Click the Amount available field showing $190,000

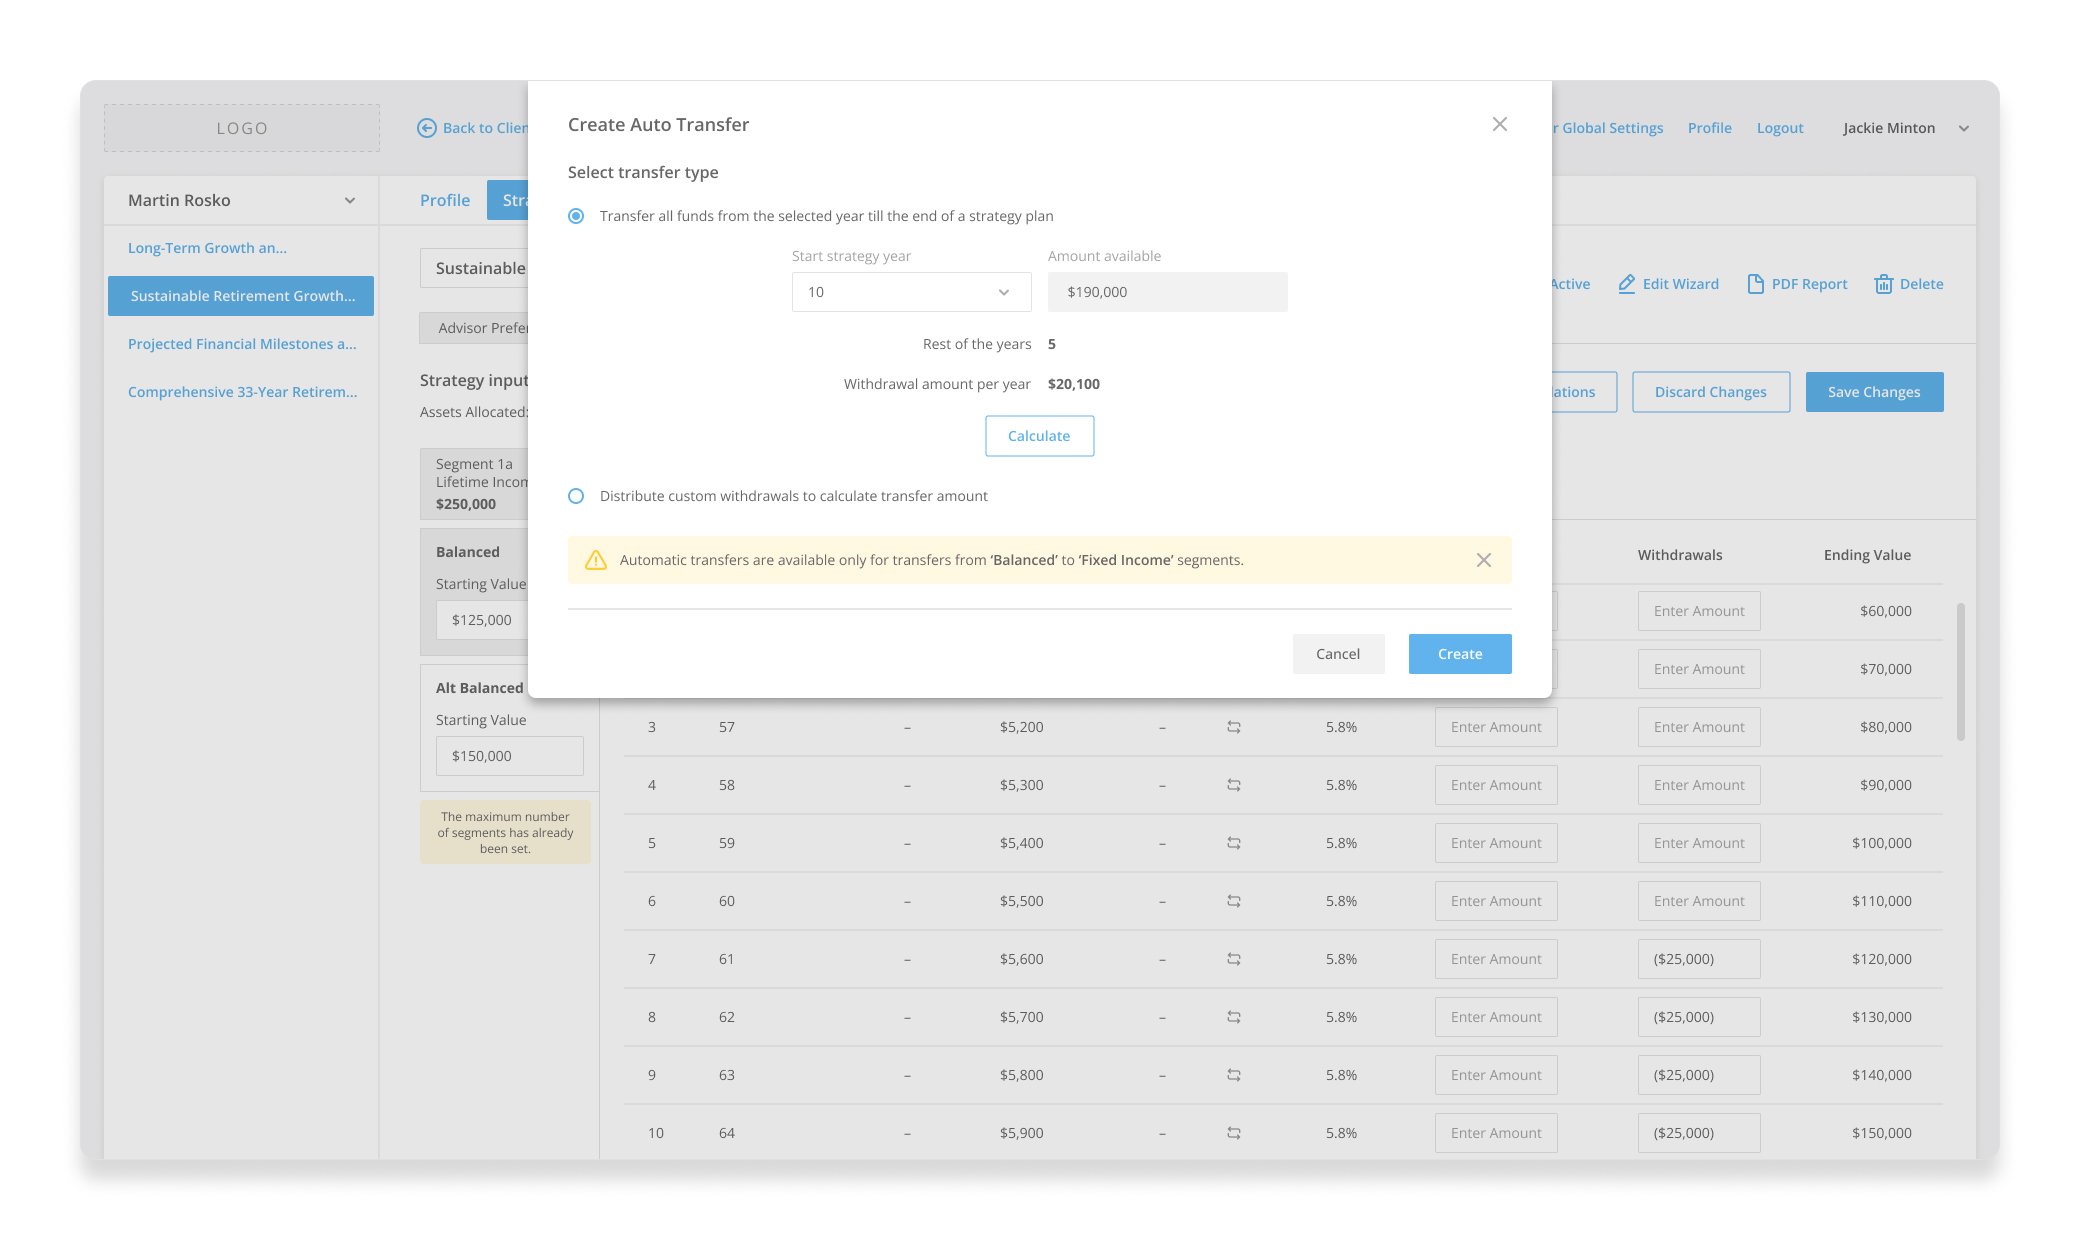1167,292
